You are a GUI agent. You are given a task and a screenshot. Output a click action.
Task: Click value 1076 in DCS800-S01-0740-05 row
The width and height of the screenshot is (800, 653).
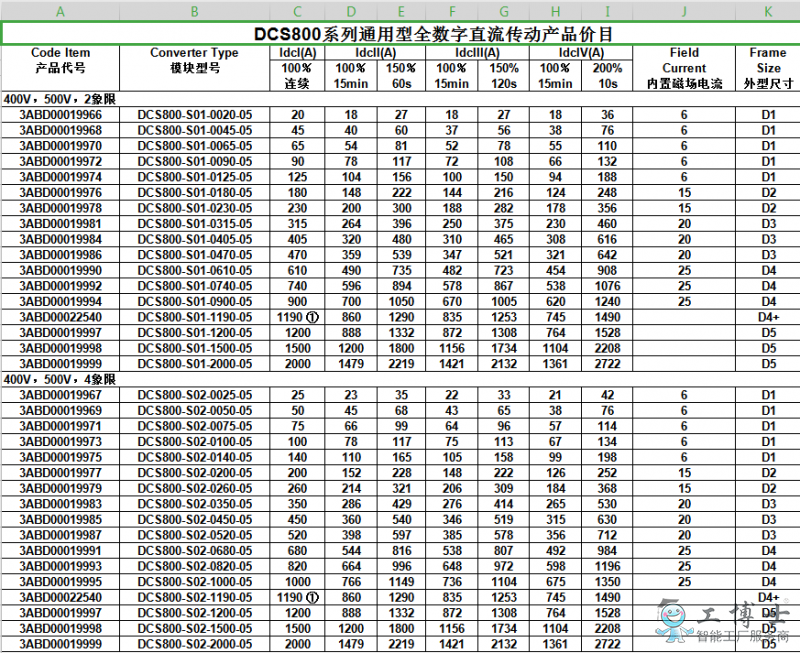(607, 286)
